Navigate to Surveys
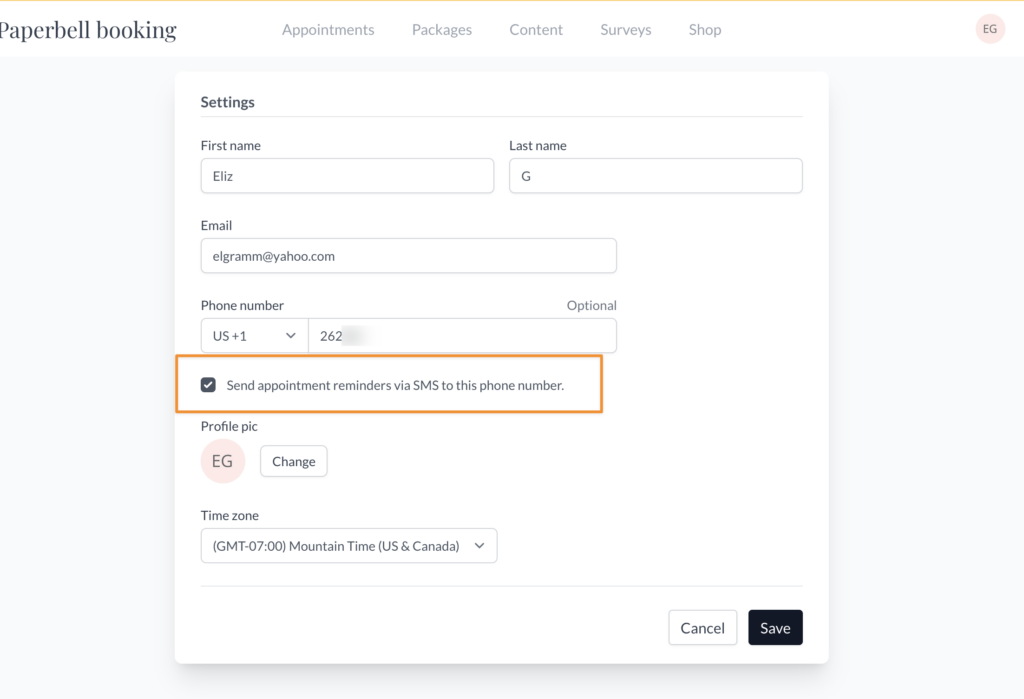This screenshot has width=1024, height=699. 625,30
